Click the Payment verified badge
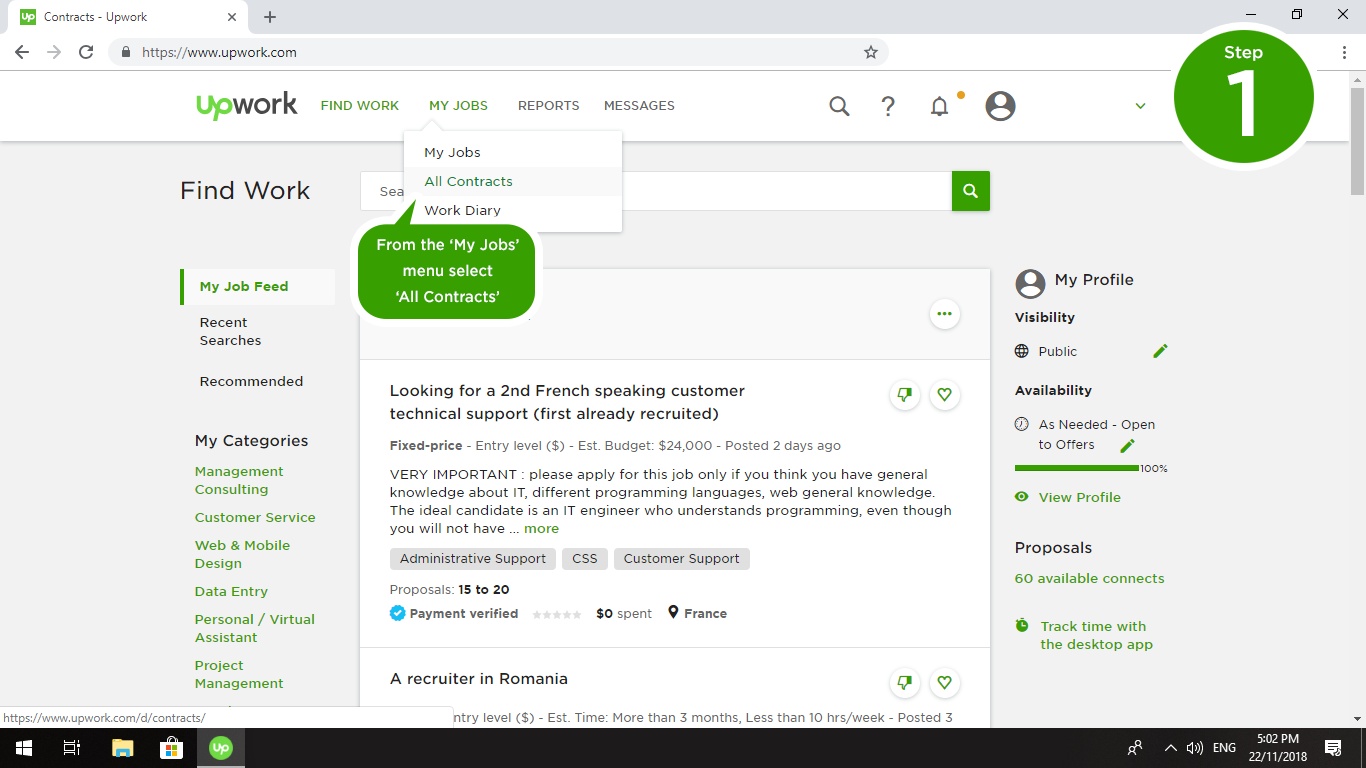Screen dimensions: 1366x768 tap(454, 613)
